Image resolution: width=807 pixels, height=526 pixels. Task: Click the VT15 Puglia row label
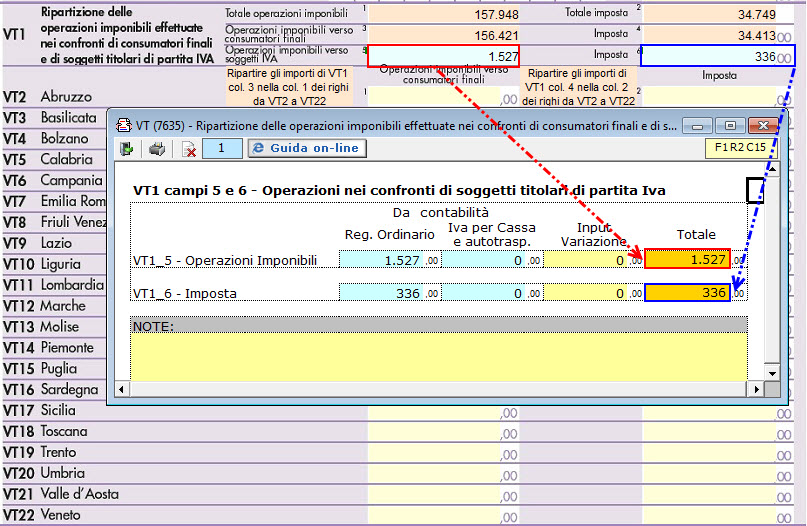40,369
